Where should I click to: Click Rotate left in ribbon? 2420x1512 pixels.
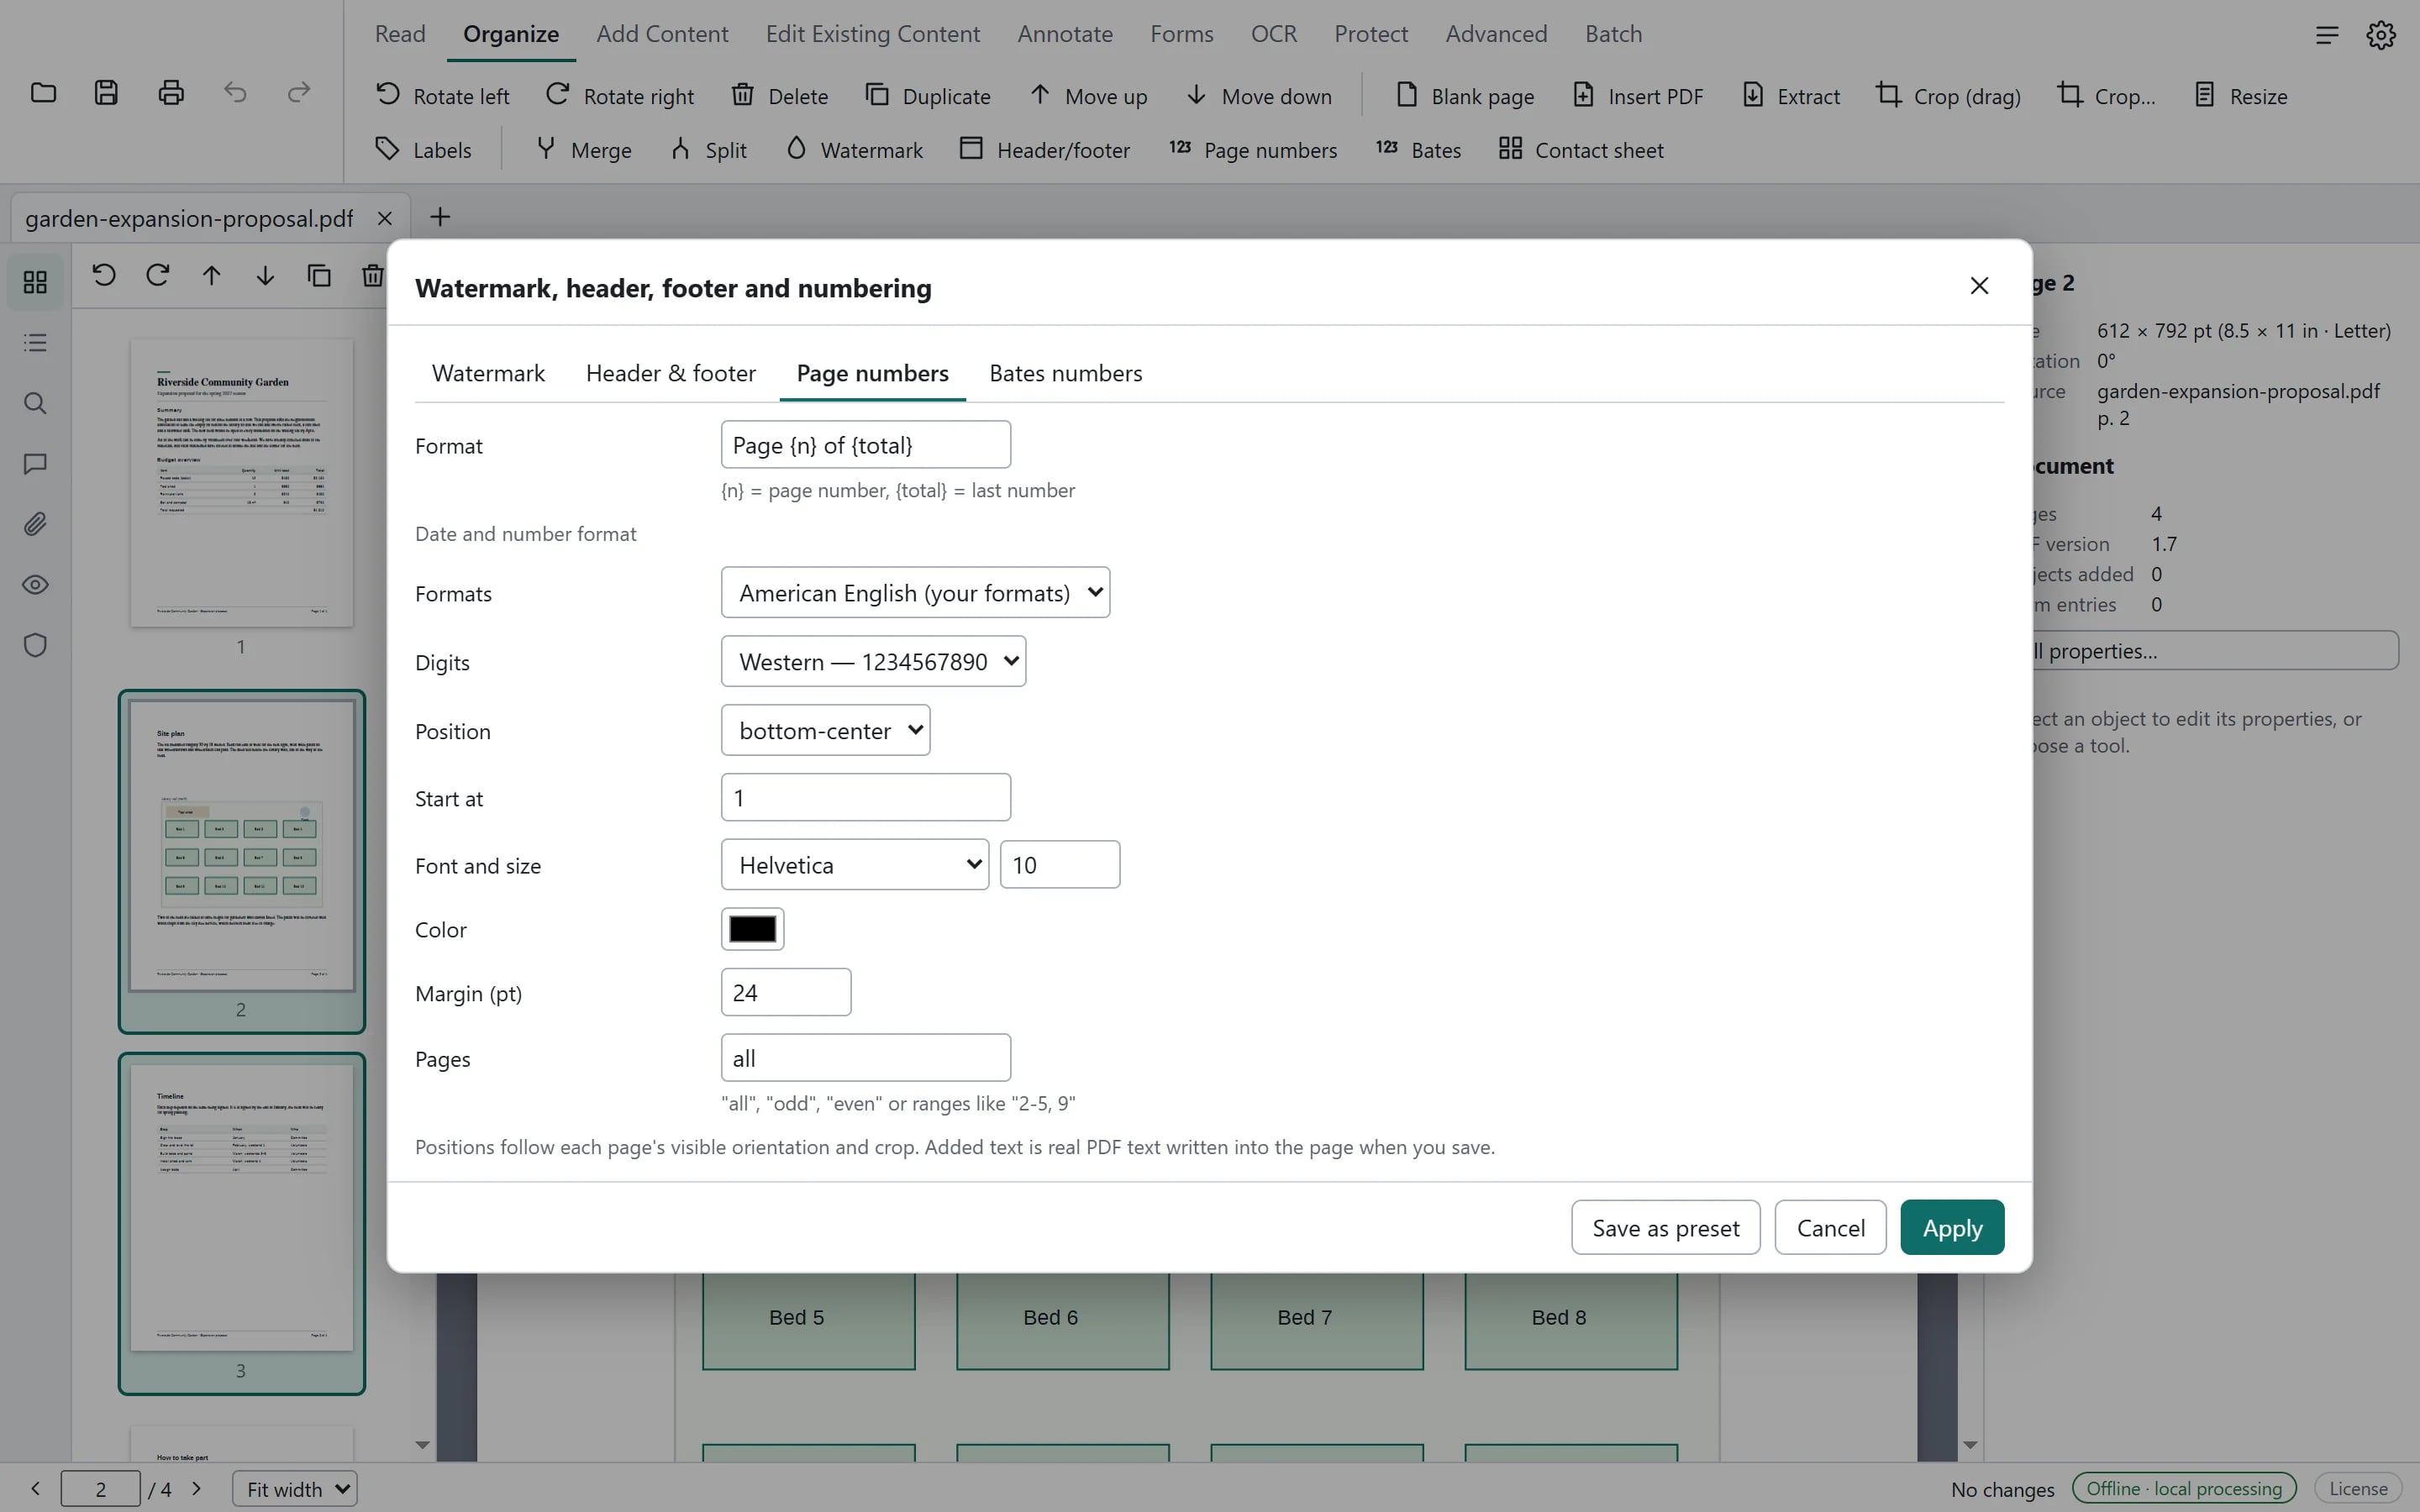pos(442,96)
